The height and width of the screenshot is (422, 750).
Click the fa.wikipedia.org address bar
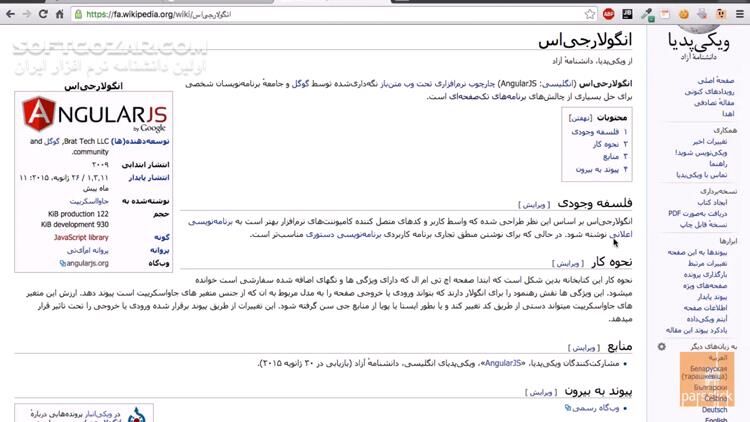pyautogui.click(x=330, y=14)
